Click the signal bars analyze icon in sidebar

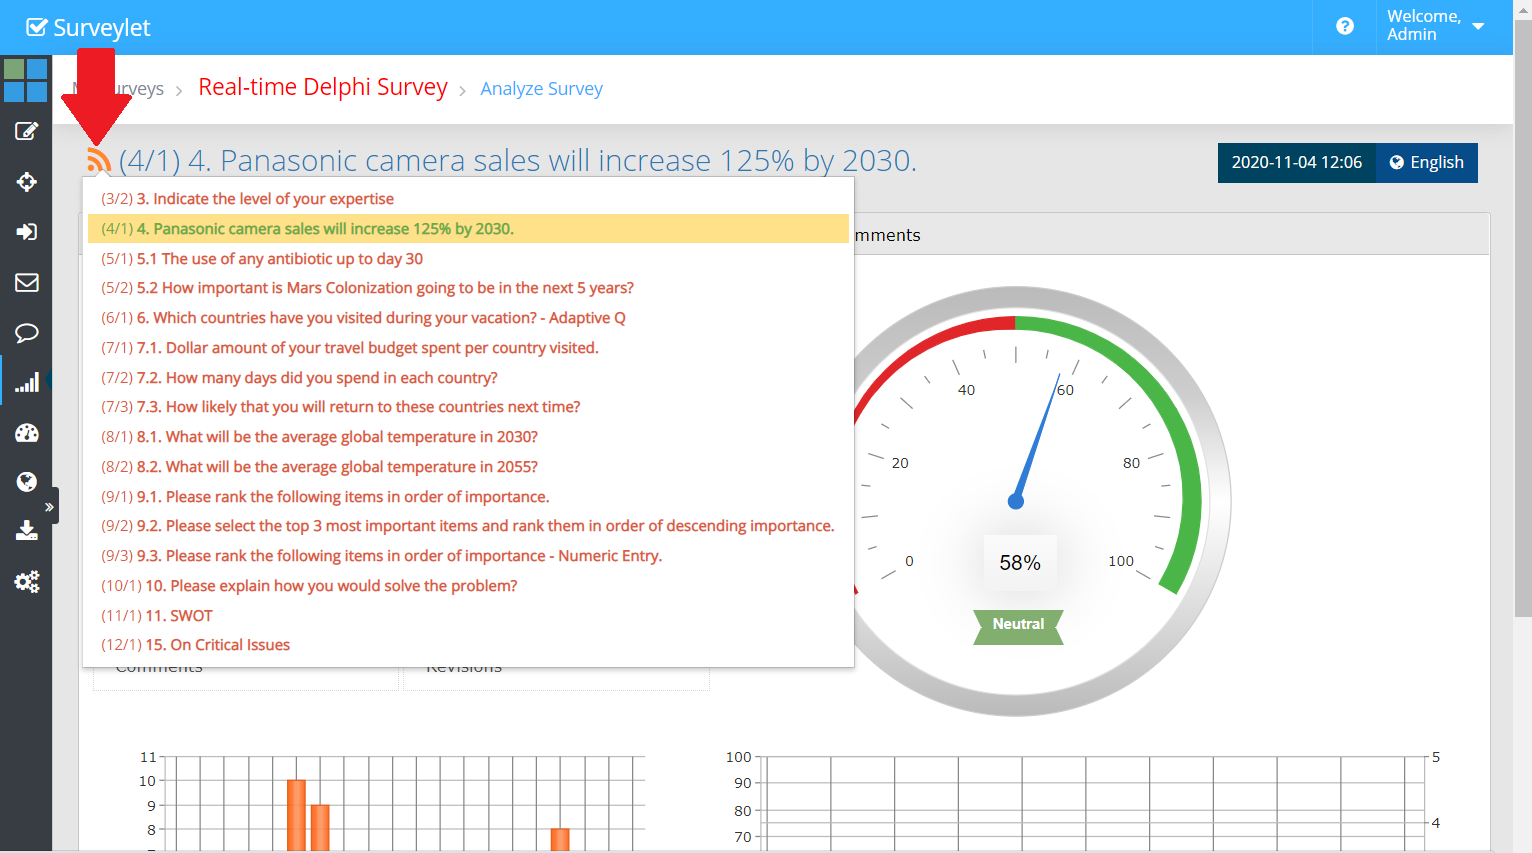26,382
